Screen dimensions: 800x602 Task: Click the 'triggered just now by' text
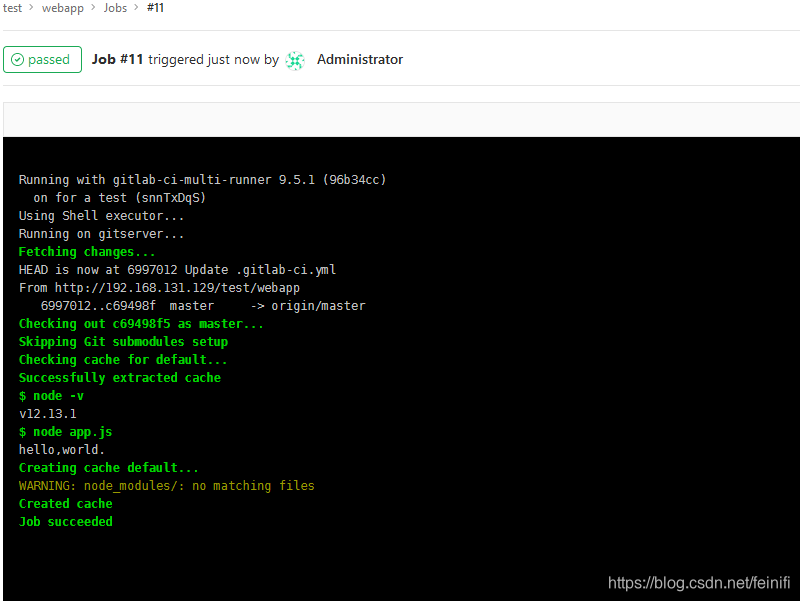click(x=213, y=60)
